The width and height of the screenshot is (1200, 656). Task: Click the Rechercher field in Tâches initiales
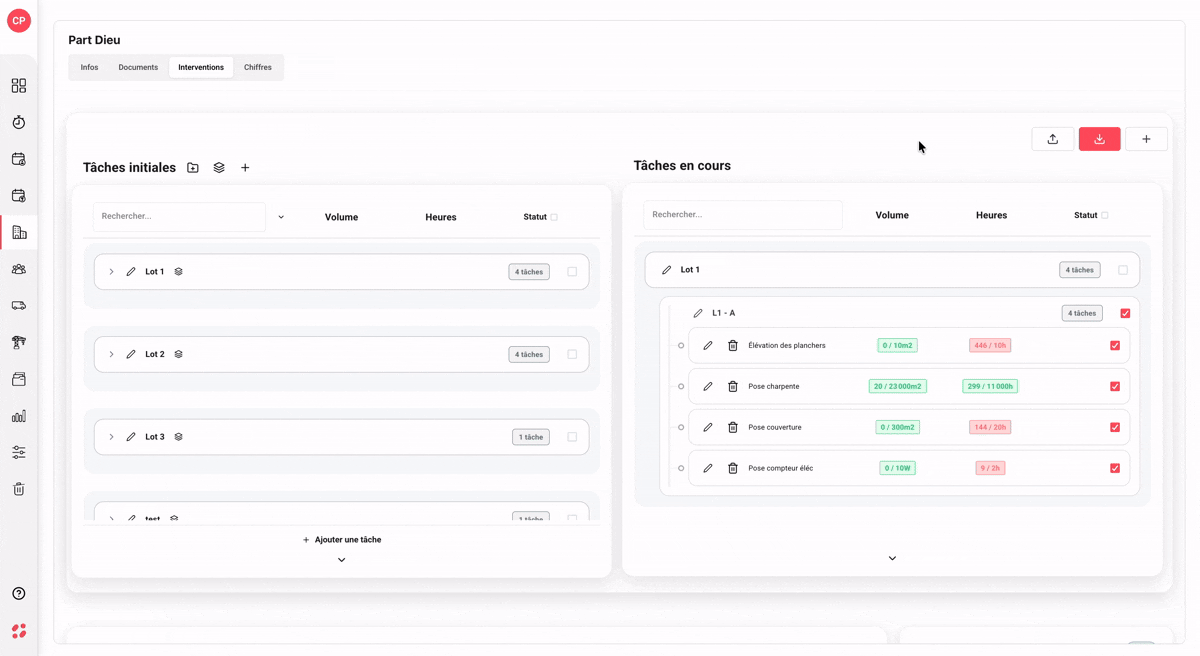click(x=180, y=217)
